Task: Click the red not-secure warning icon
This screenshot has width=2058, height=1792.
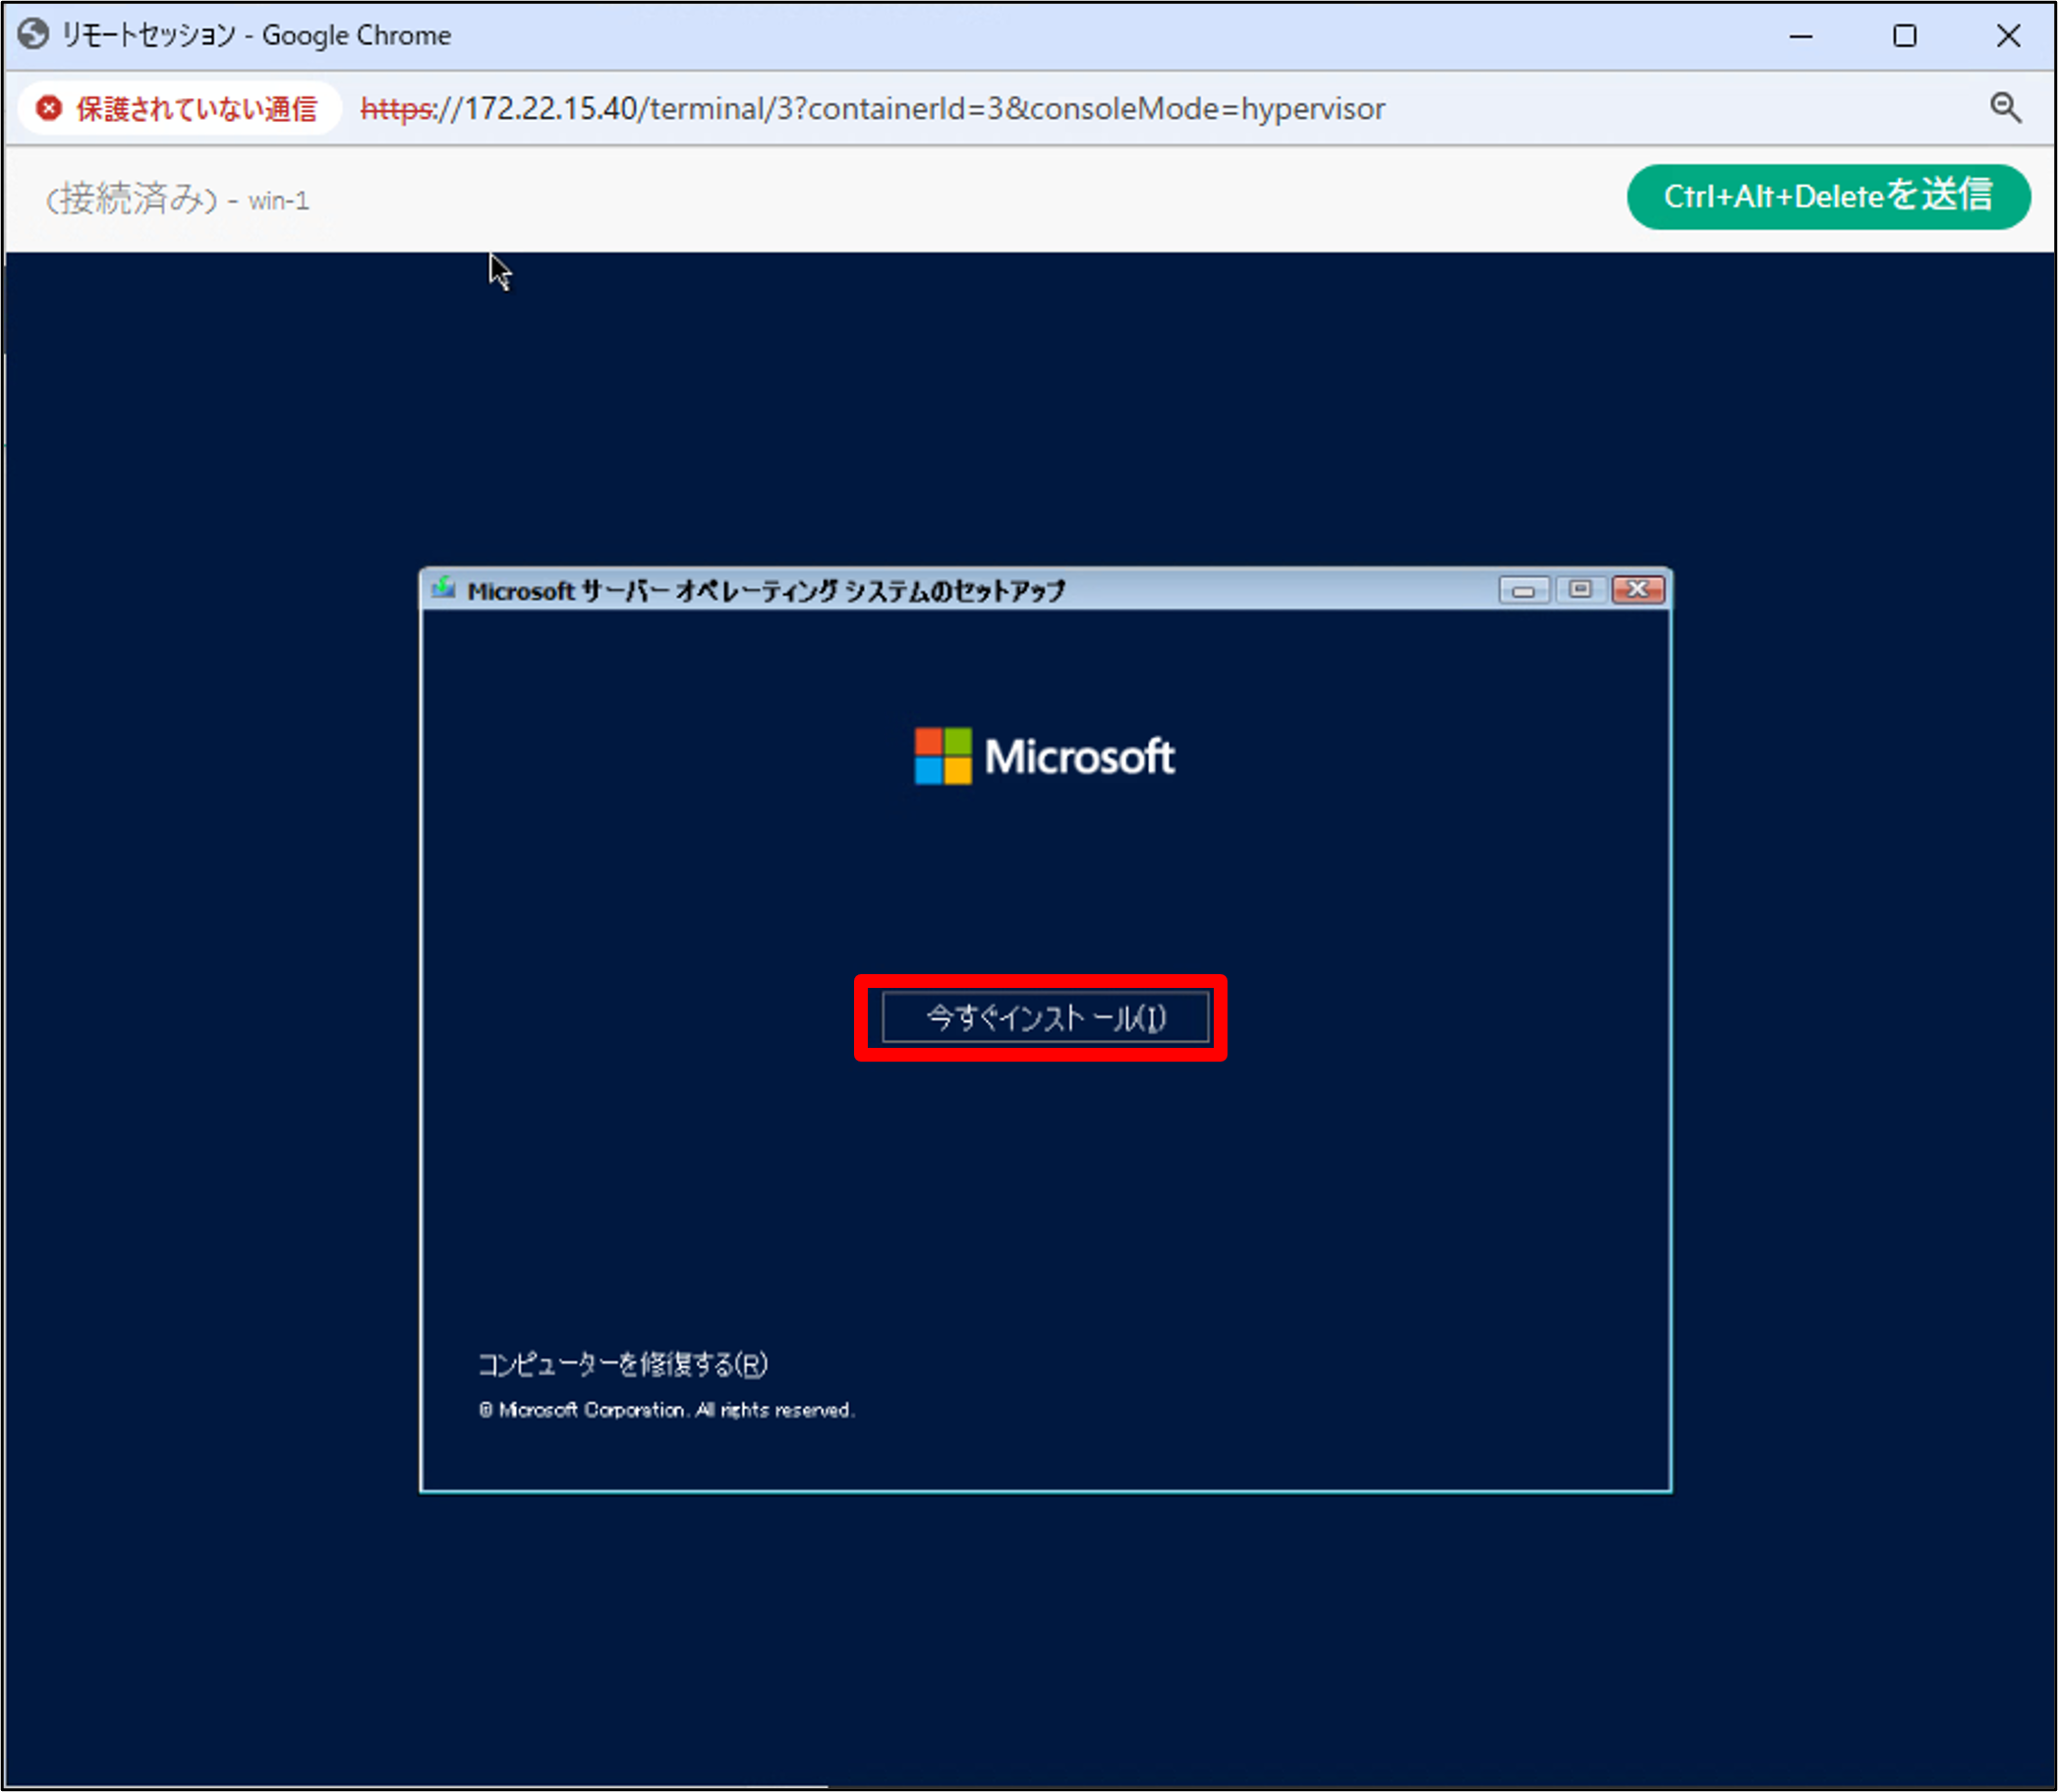Action: click(49, 108)
